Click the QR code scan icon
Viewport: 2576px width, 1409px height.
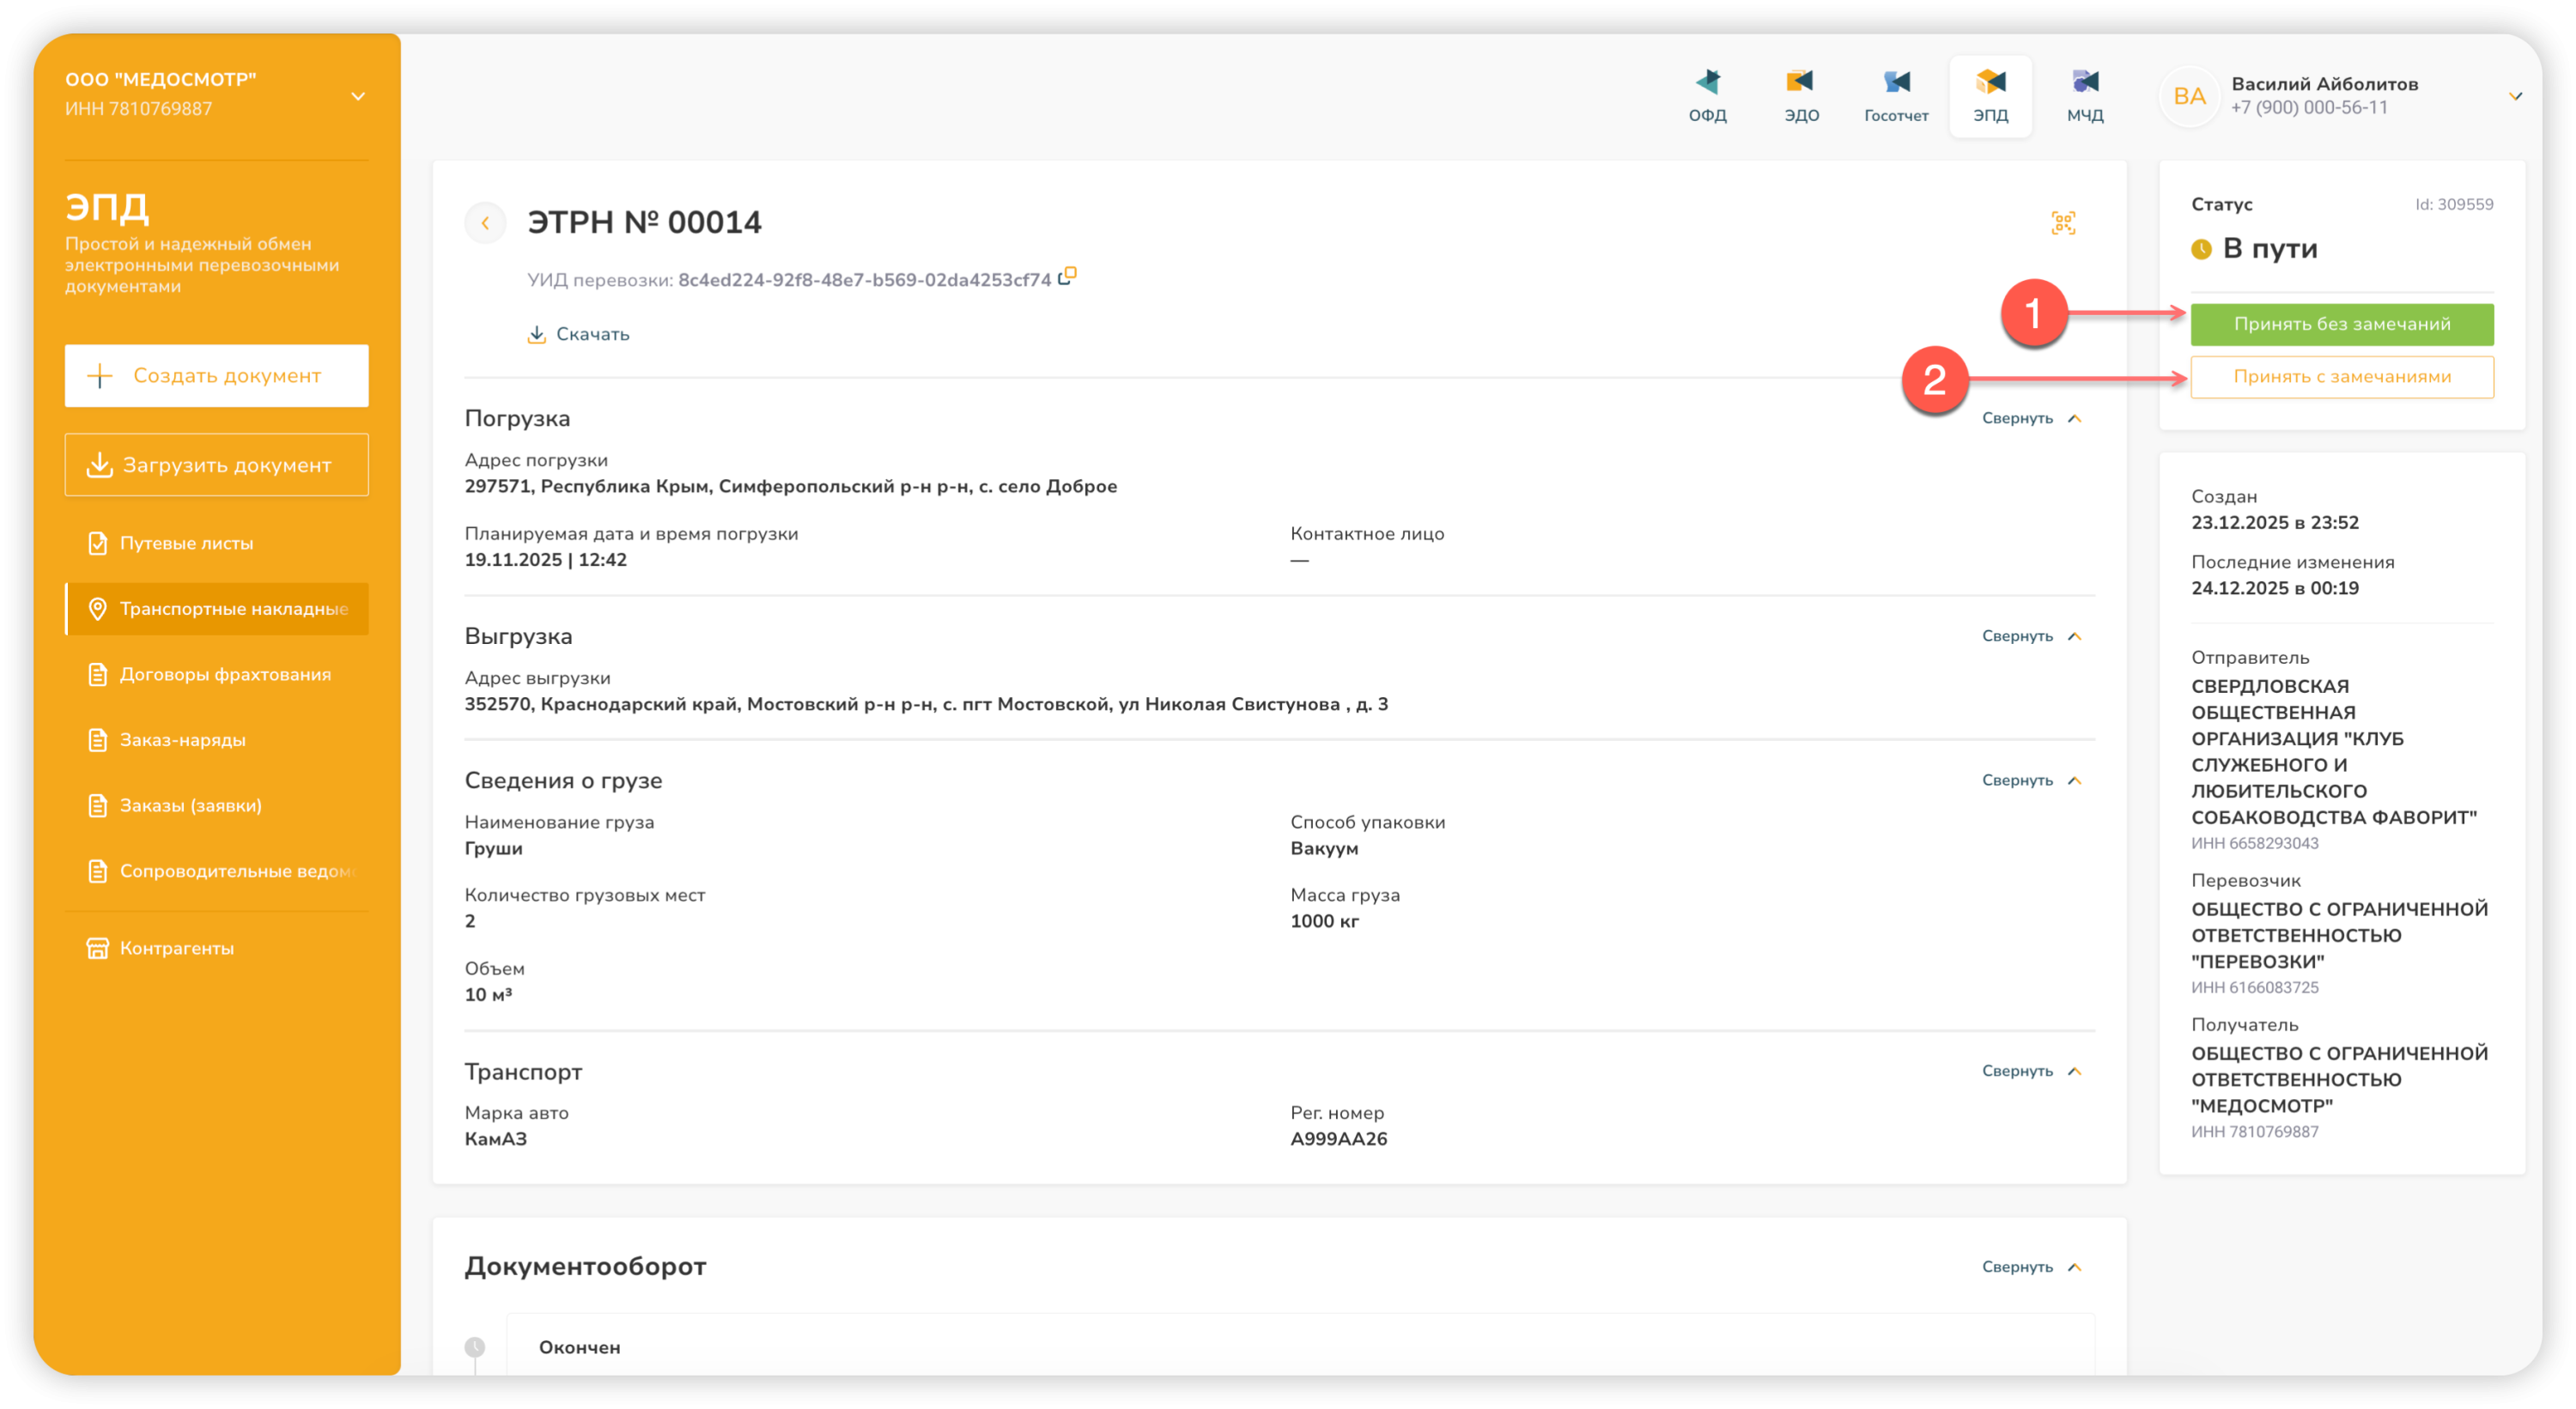tap(2063, 222)
